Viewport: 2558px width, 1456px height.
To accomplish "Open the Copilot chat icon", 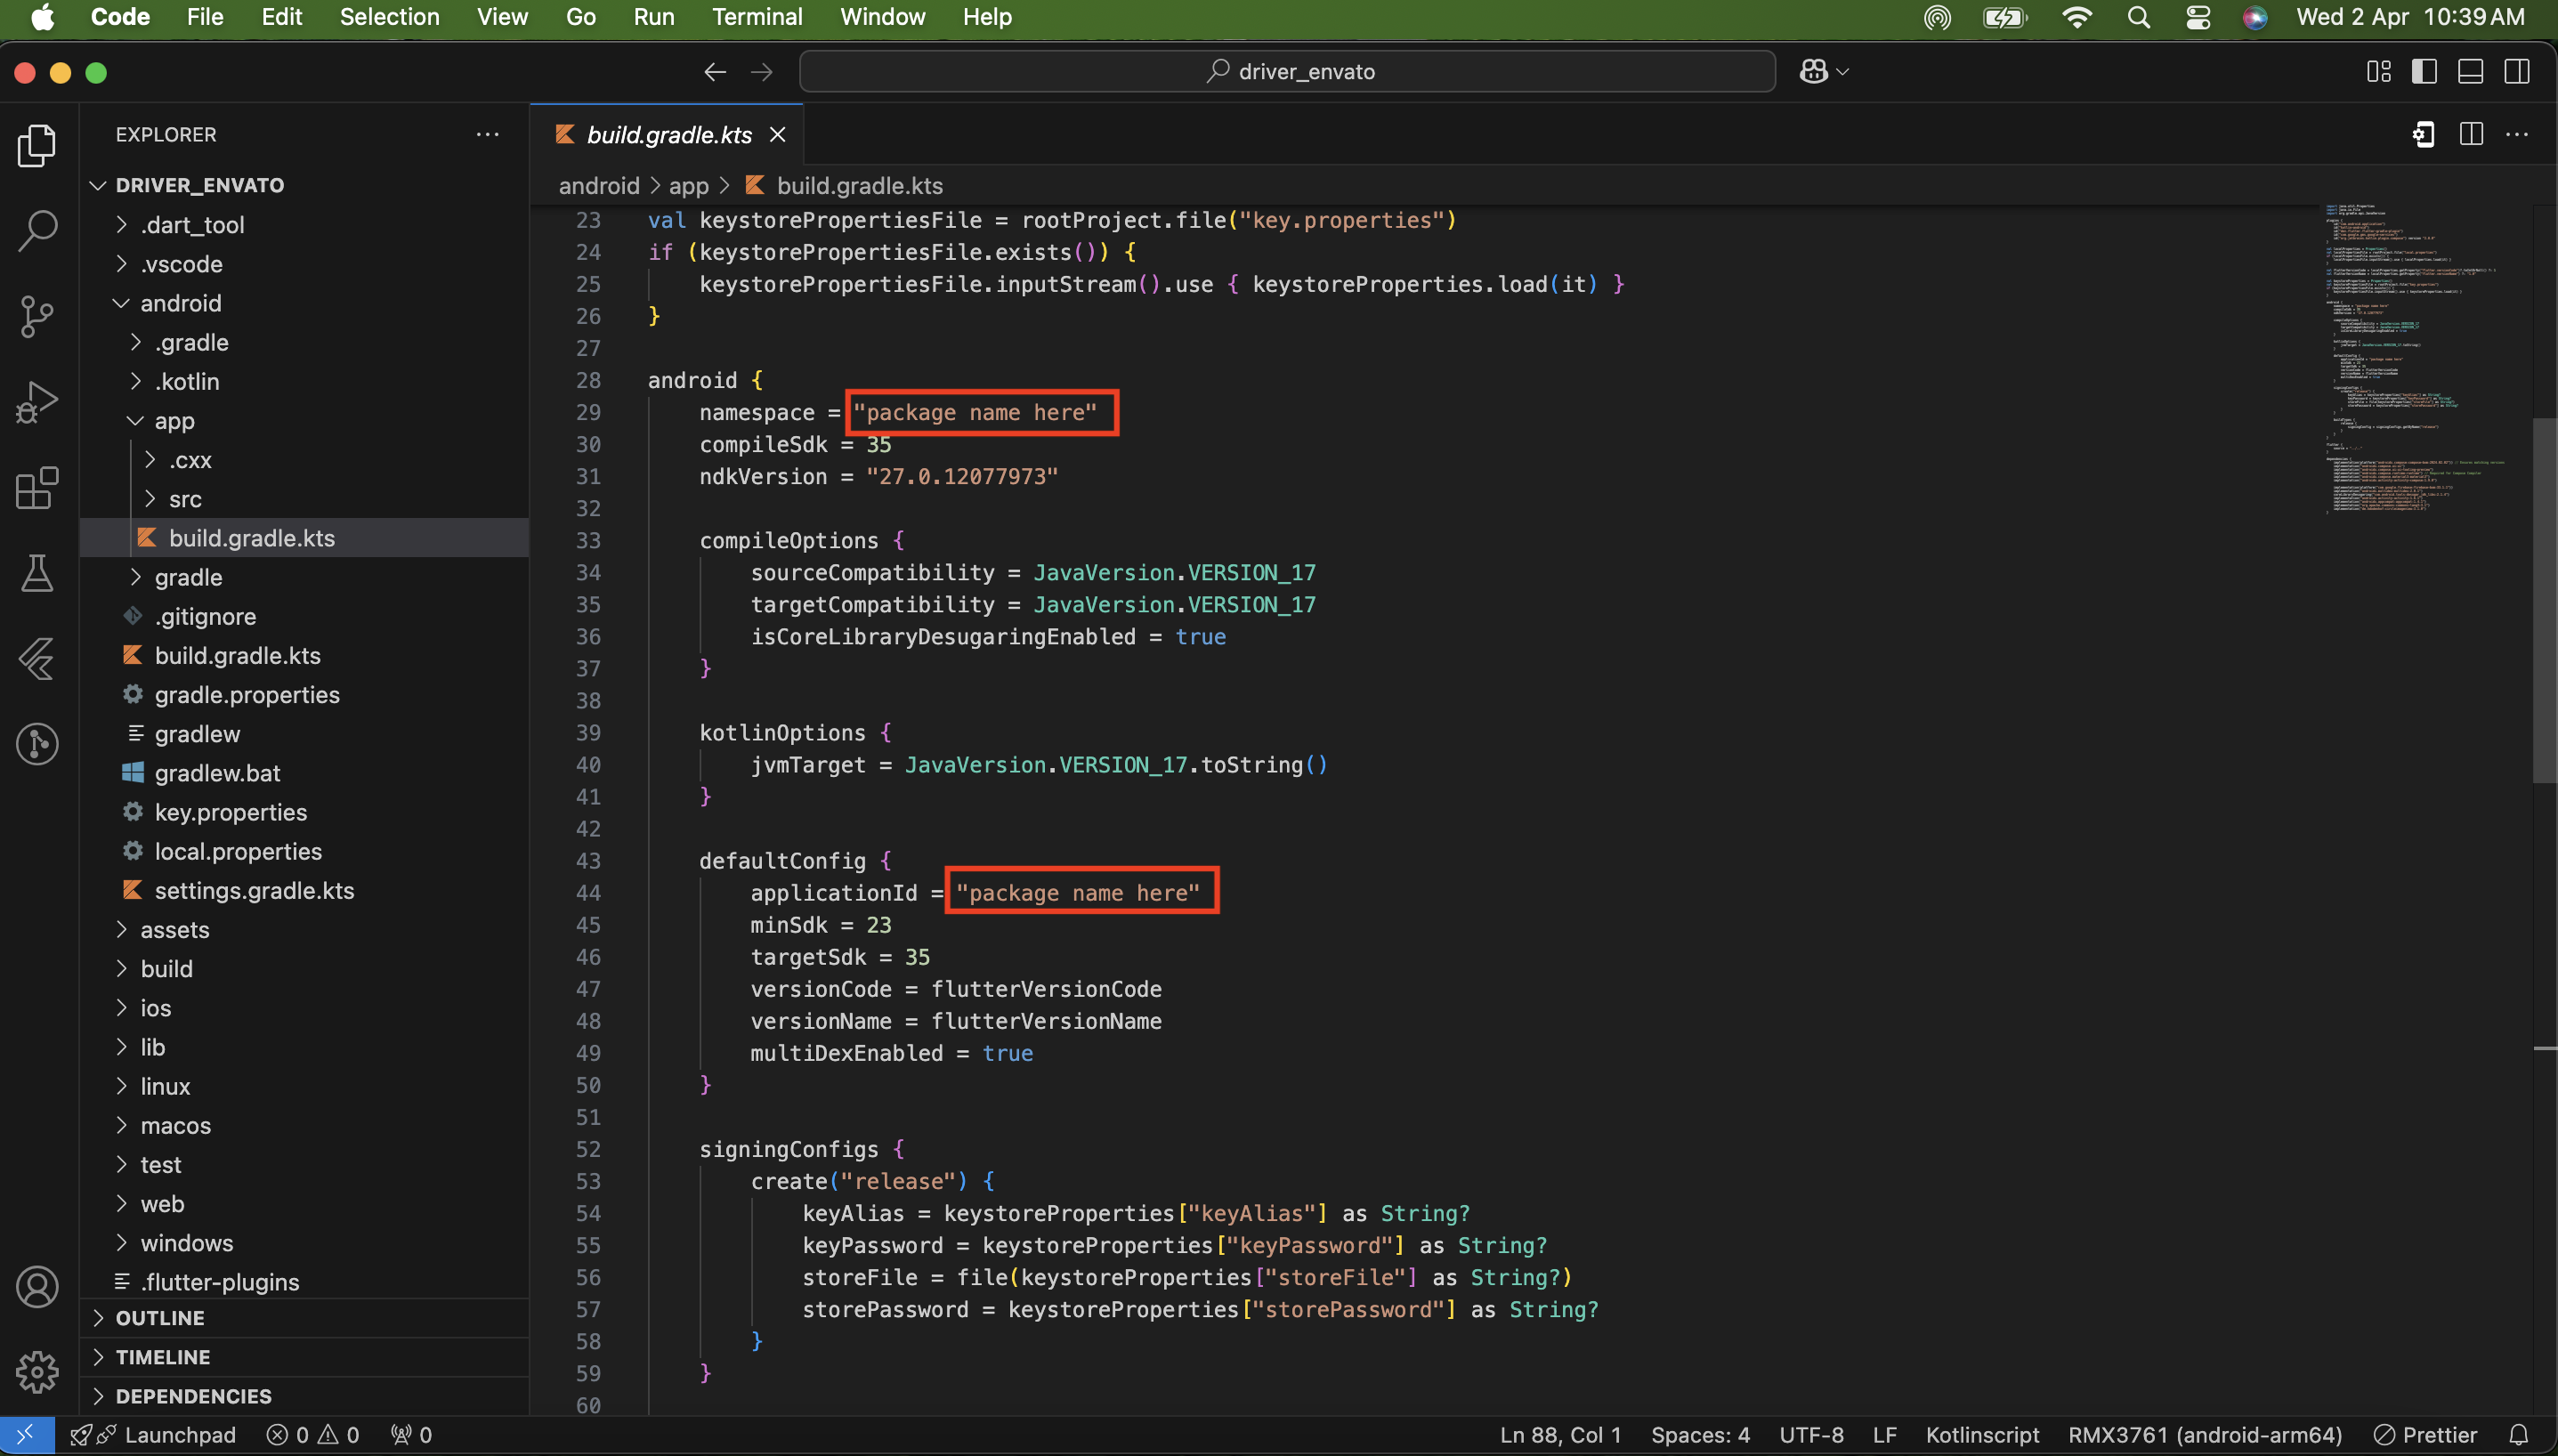I will point(1814,72).
